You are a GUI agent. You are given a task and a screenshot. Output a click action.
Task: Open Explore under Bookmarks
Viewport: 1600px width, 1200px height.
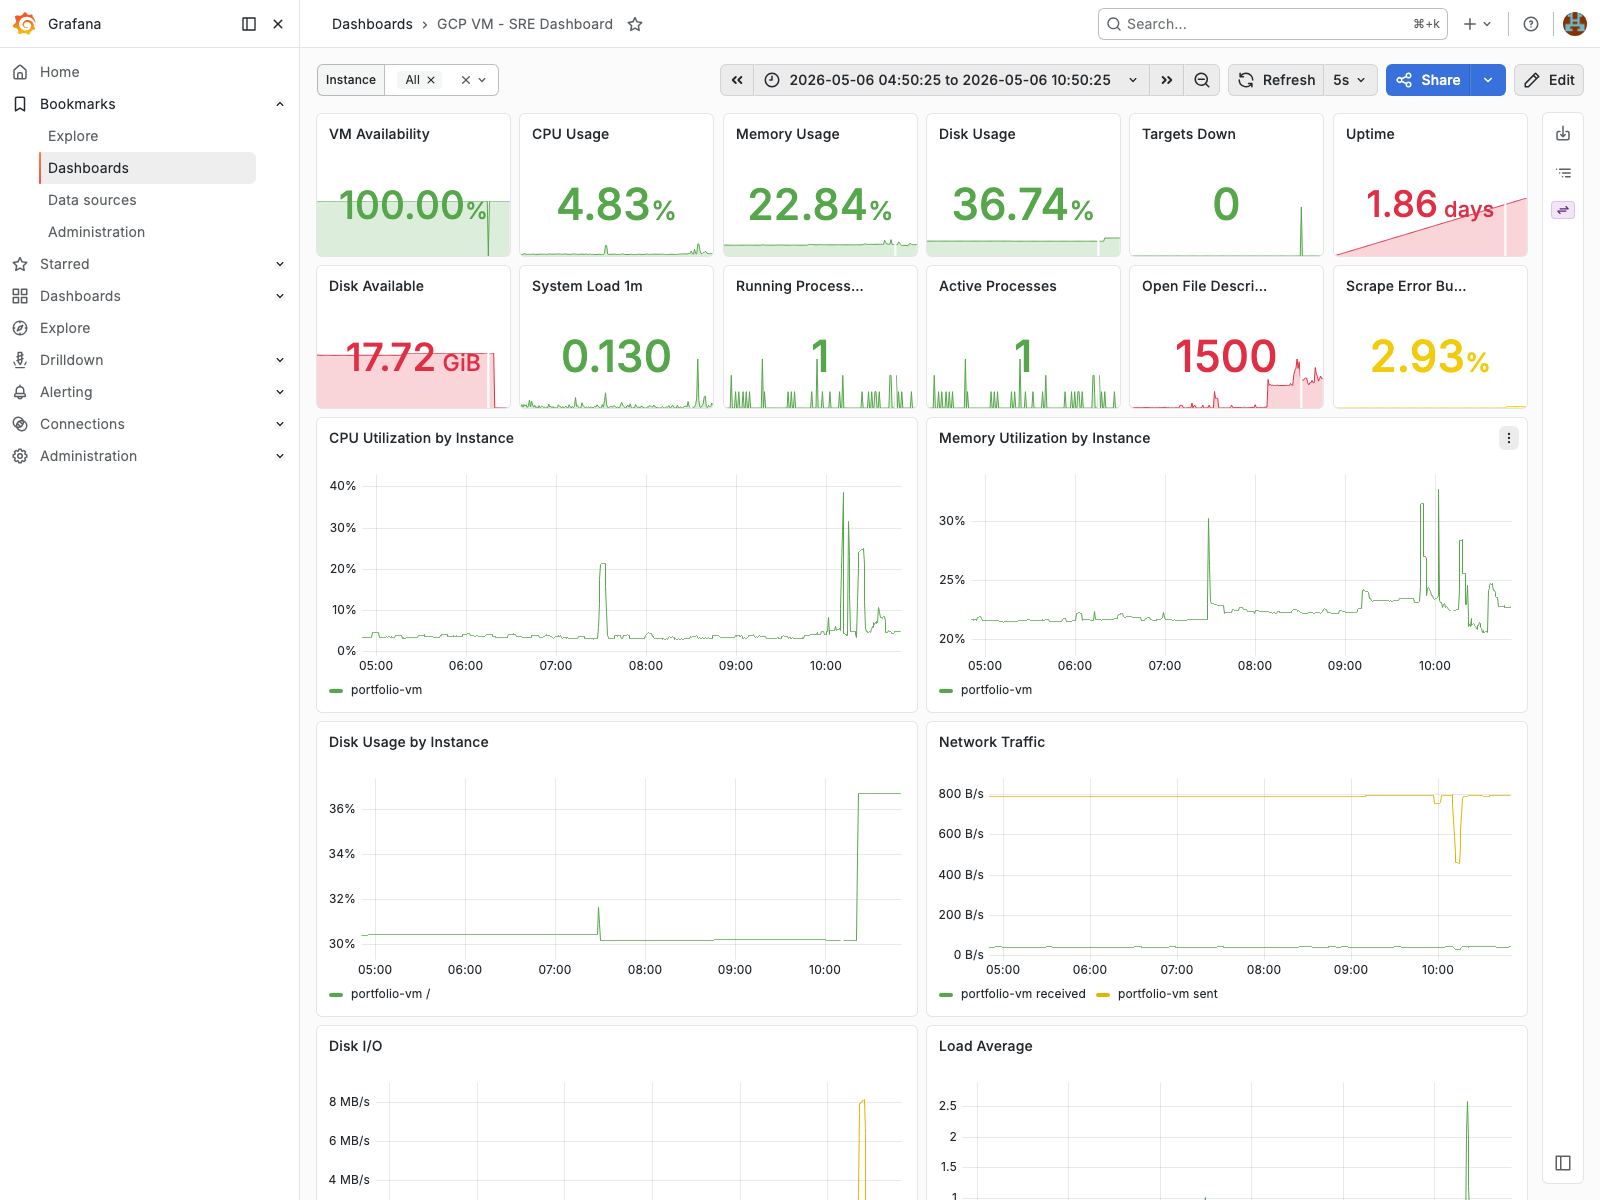(73, 136)
